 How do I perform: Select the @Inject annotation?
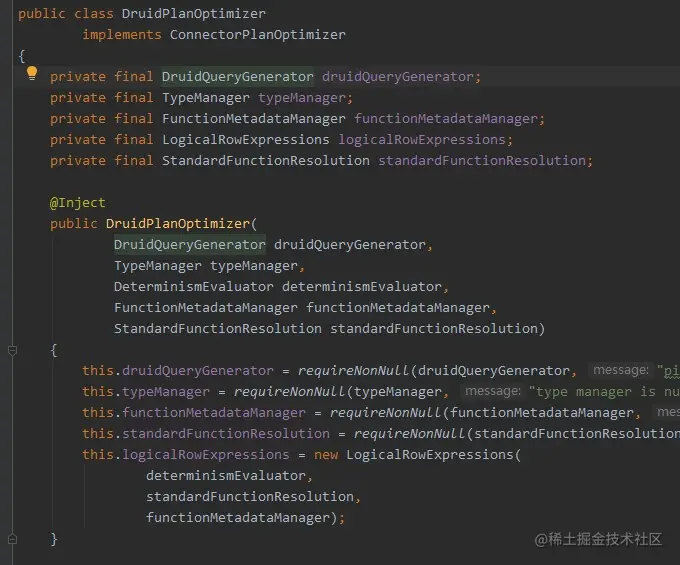tap(78, 202)
